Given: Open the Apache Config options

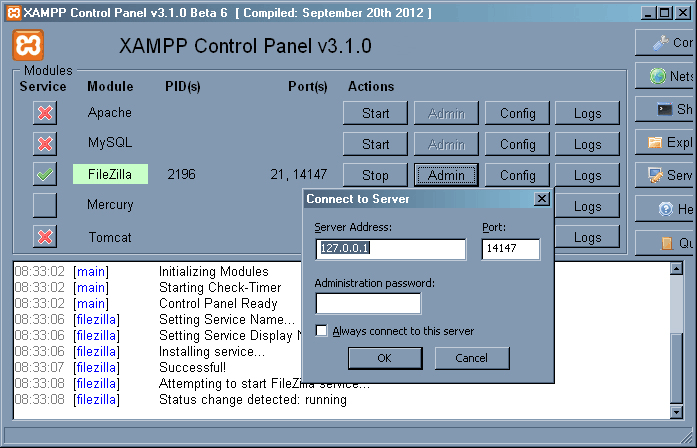Looking at the screenshot, I should point(518,113).
